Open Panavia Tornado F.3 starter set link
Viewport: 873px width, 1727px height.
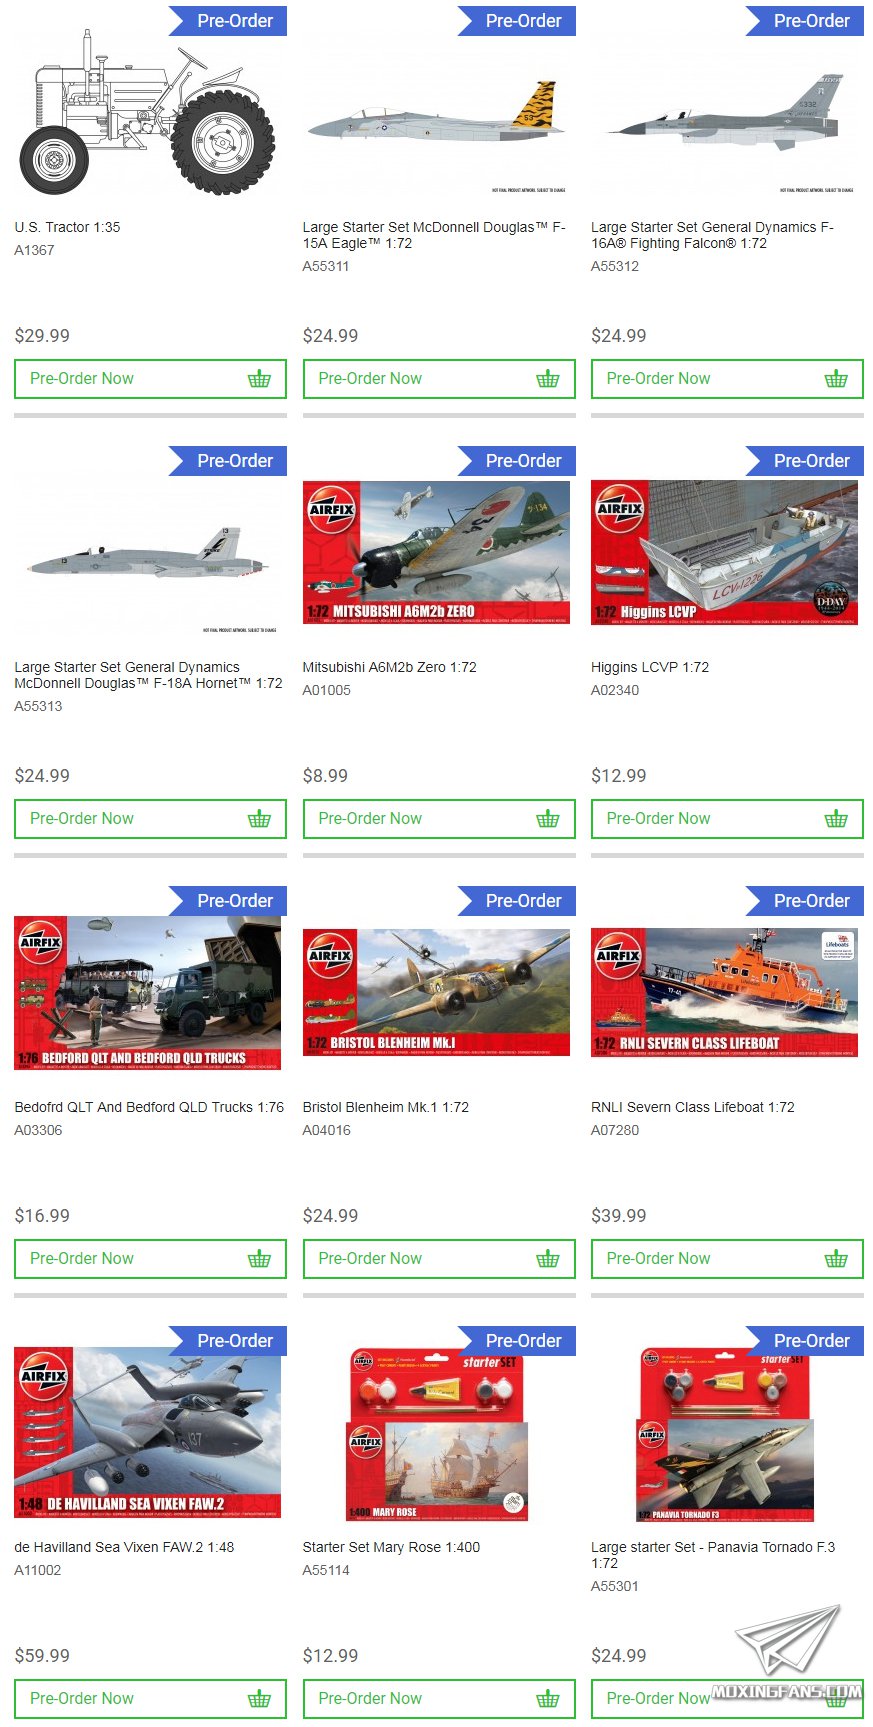coord(713,1555)
